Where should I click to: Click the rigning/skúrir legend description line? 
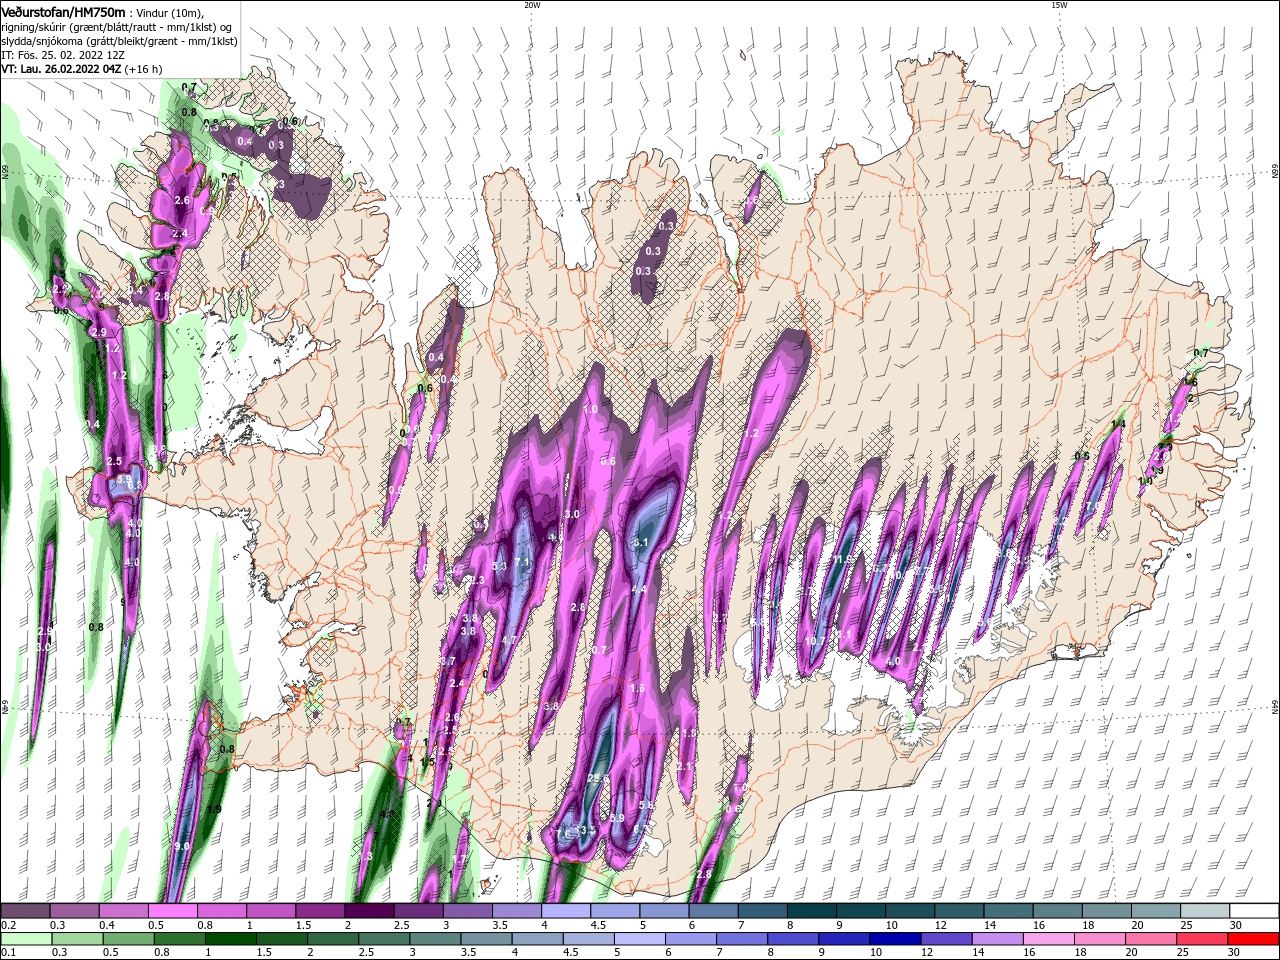tap(117, 26)
